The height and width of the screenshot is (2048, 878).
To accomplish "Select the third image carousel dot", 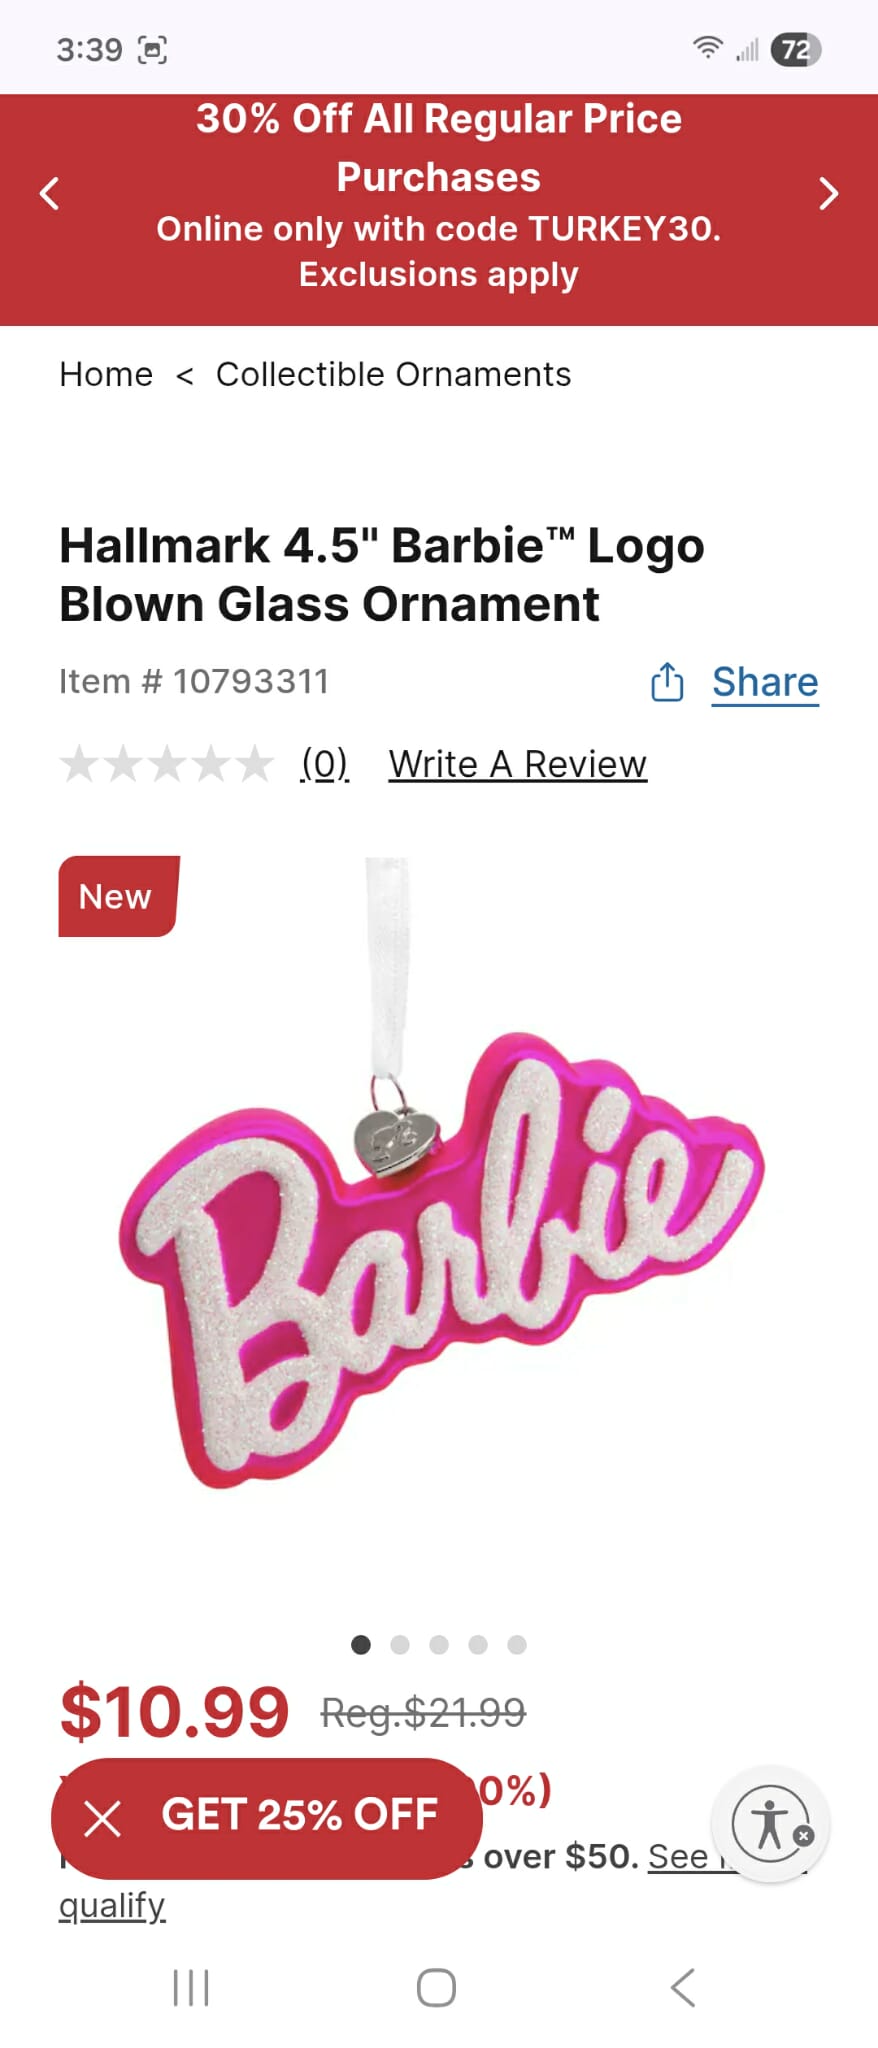I will (x=439, y=1645).
